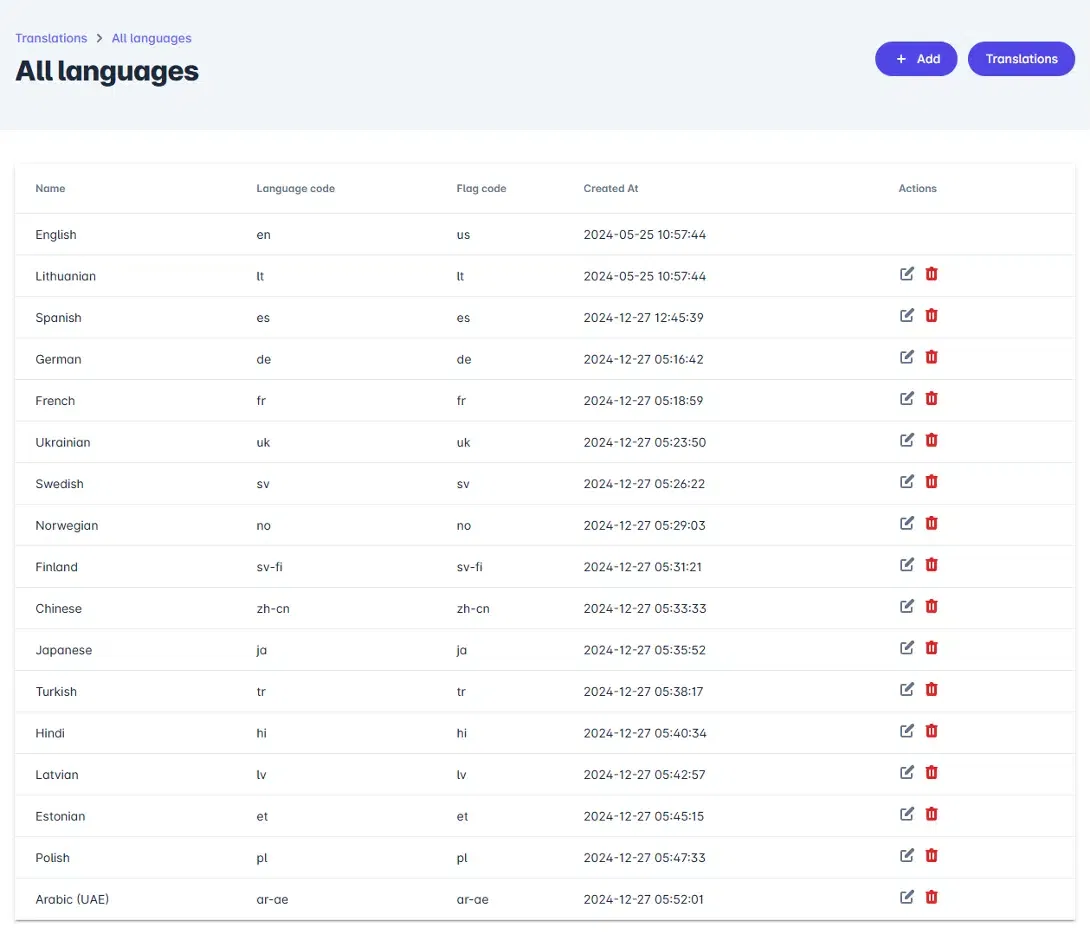Edit the Polish language entry

click(x=907, y=855)
